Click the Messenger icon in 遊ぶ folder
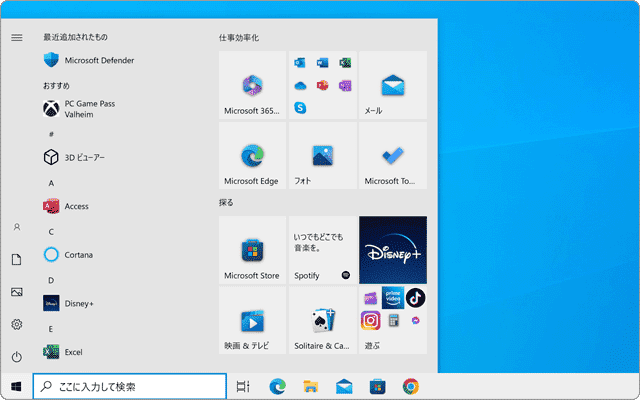This screenshot has height=400, width=640. click(x=416, y=320)
